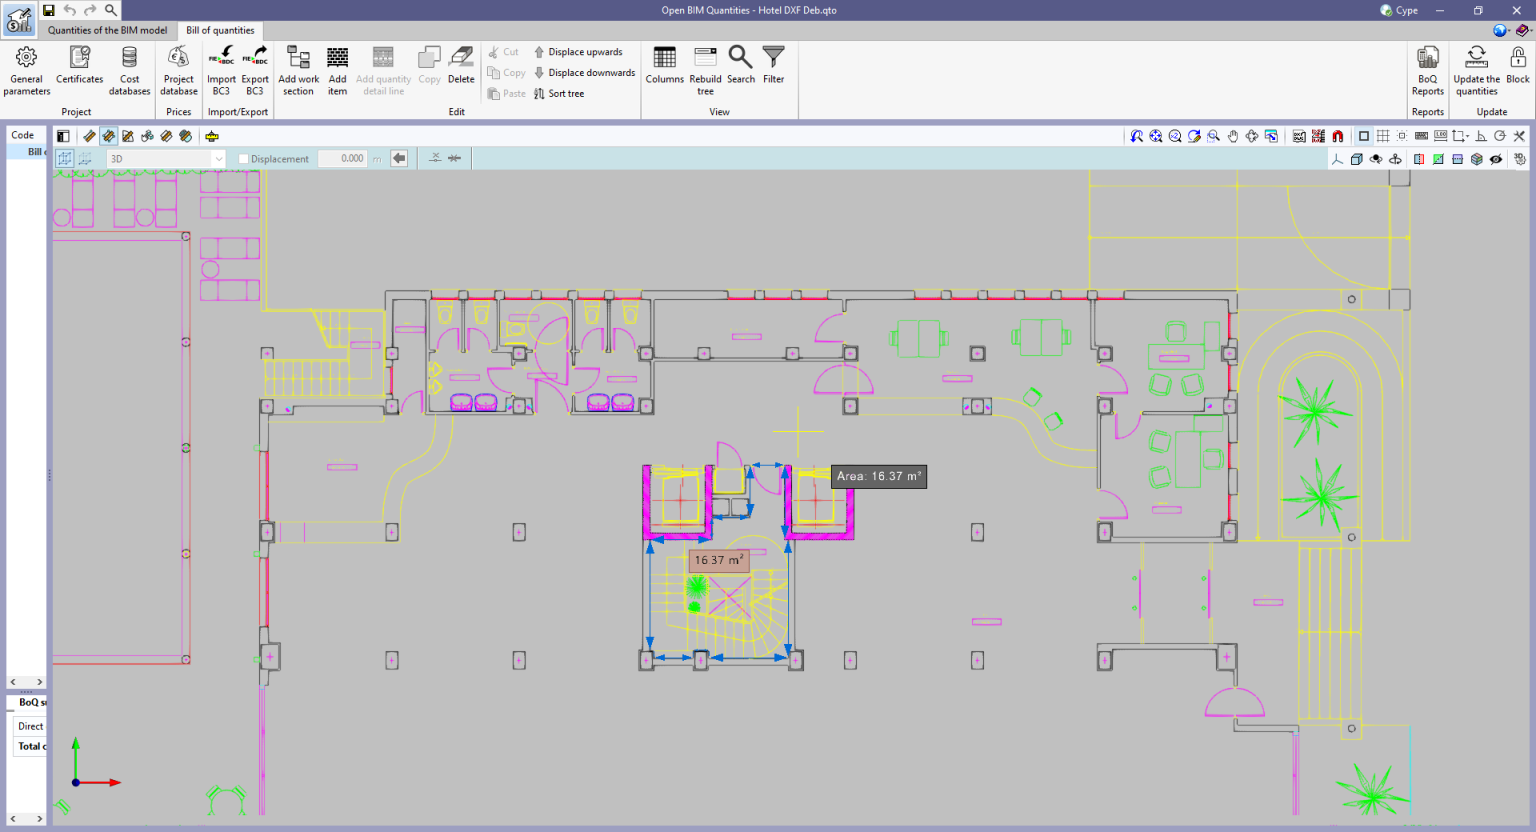Toggle the side panel layout icon
This screenshot has width=1536, height=832.
click(x=63, y=136)
